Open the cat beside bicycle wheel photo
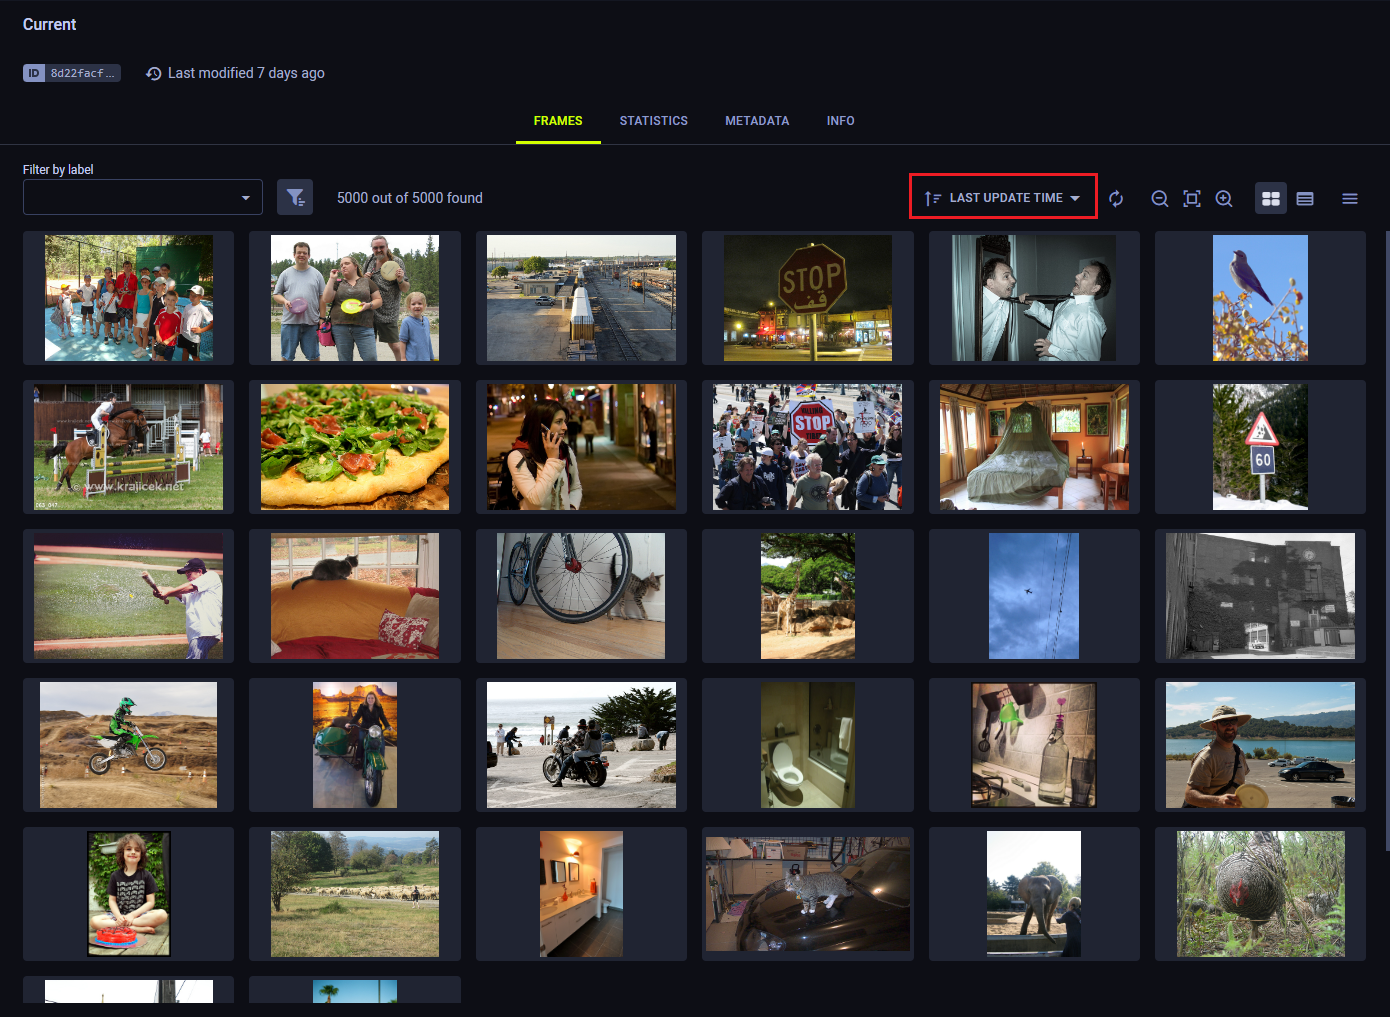The height and width of the screenshot is (1017, 1390). 581,596
